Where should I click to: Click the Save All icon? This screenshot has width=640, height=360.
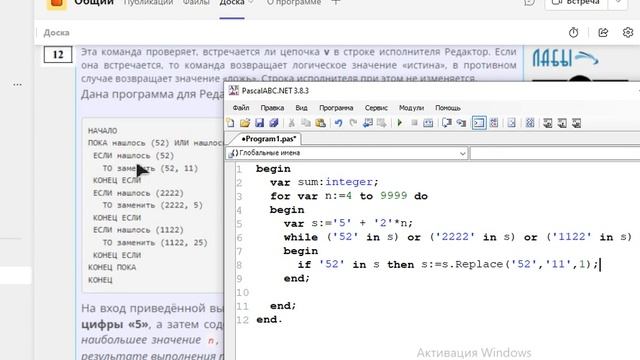click(x=273, y=123)
